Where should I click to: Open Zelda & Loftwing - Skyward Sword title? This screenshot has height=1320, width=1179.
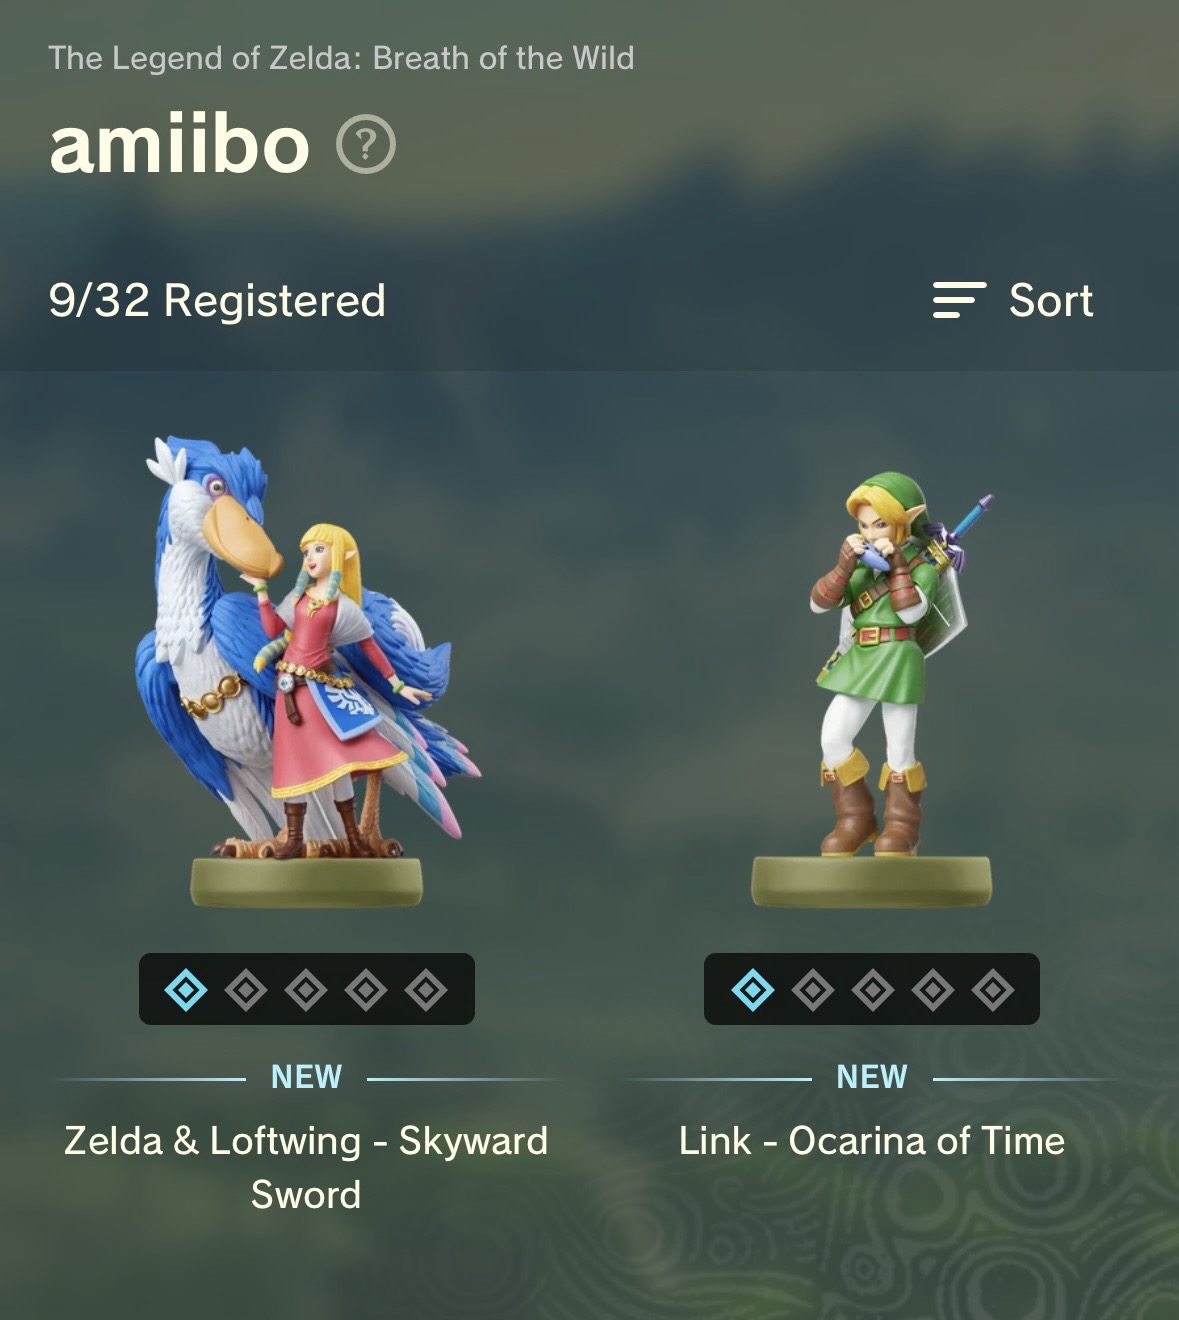(306, 1167)
